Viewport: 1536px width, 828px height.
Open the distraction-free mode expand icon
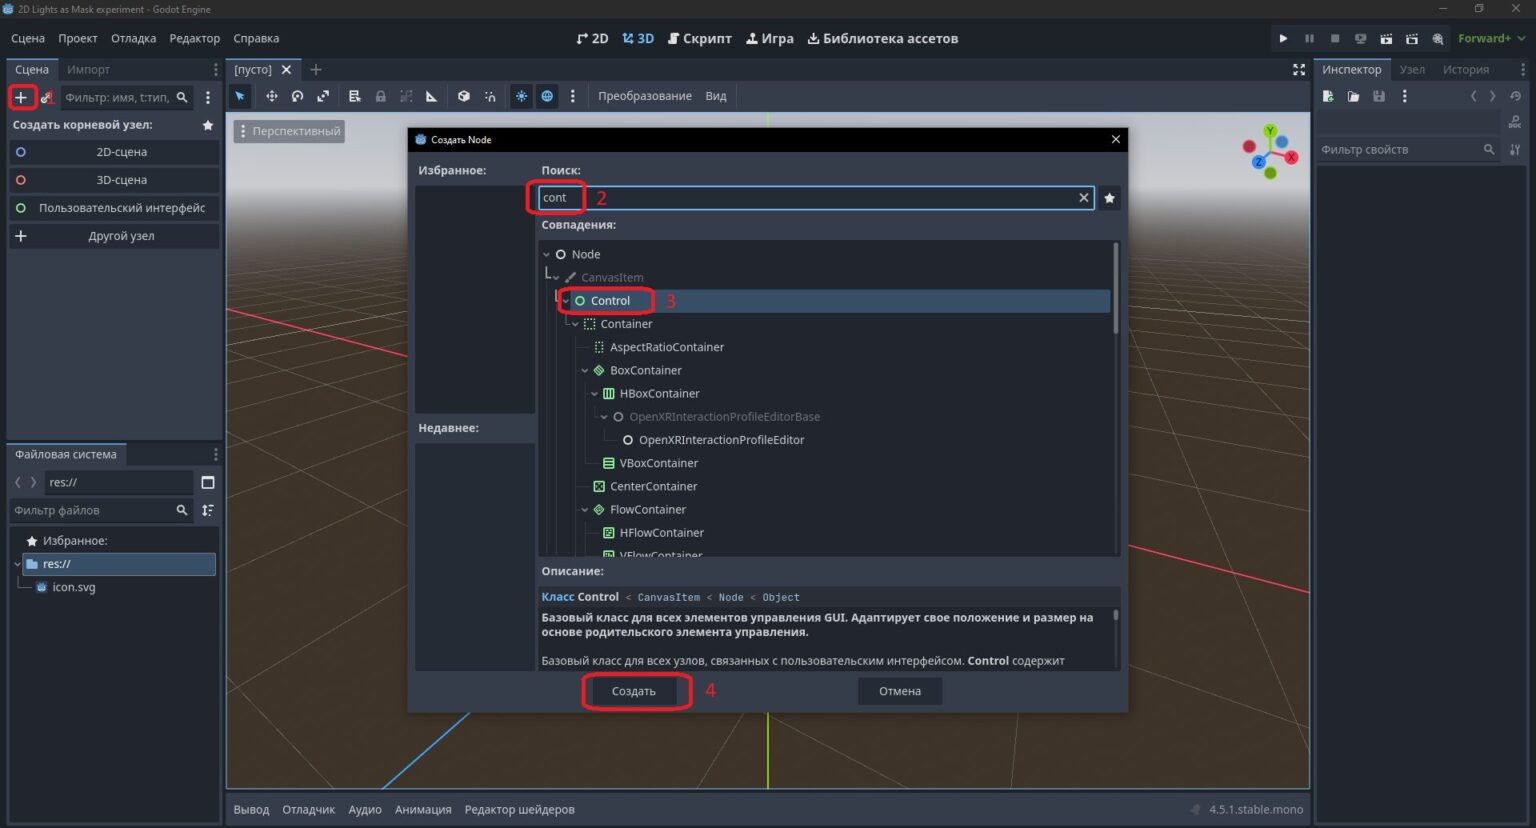1299,69
